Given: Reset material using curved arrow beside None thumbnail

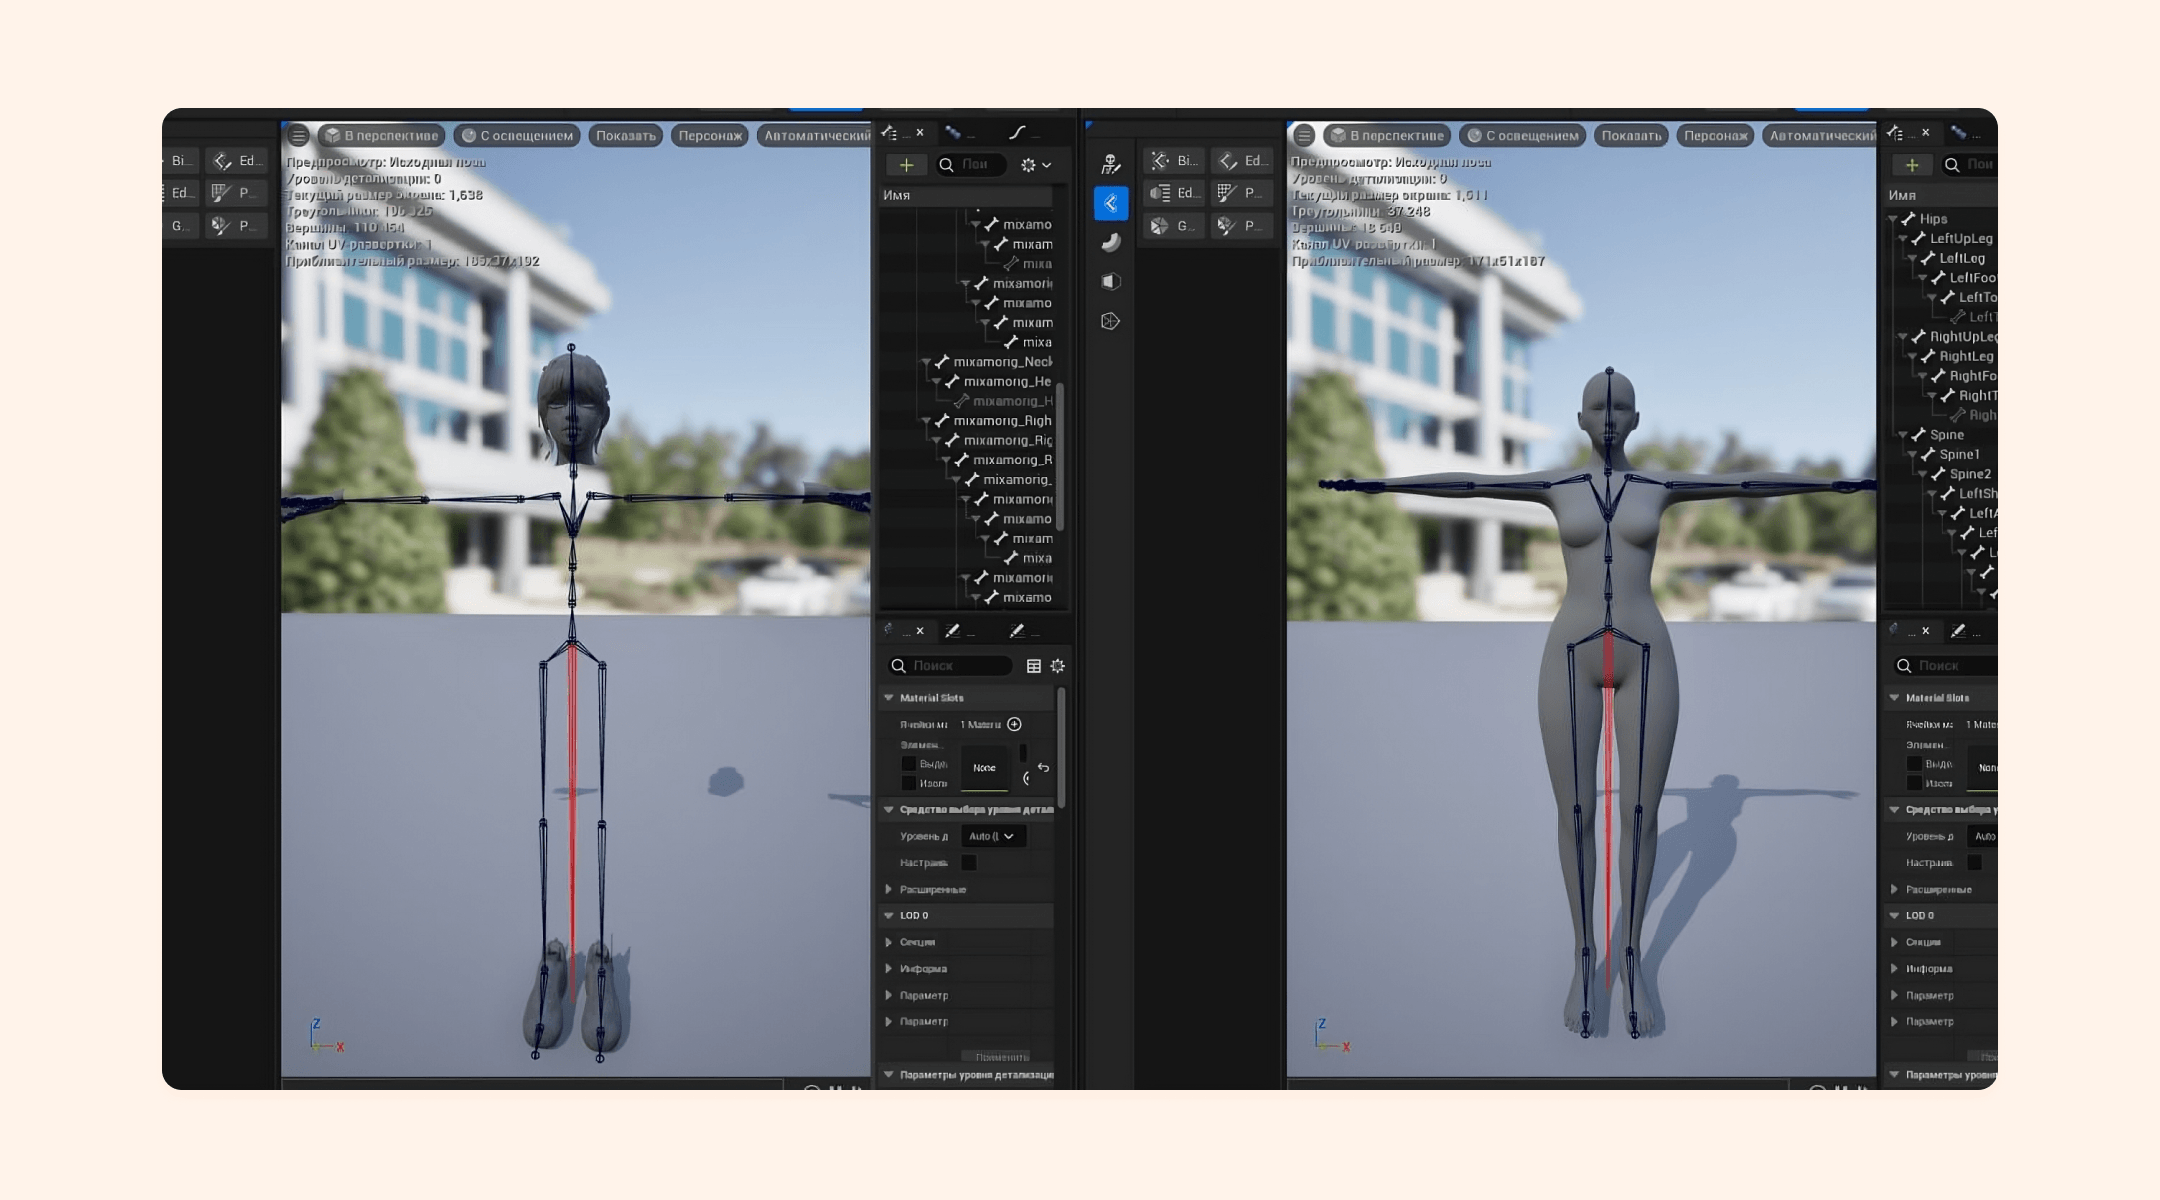Looking at the screenshot, I should pos(1043,768).
